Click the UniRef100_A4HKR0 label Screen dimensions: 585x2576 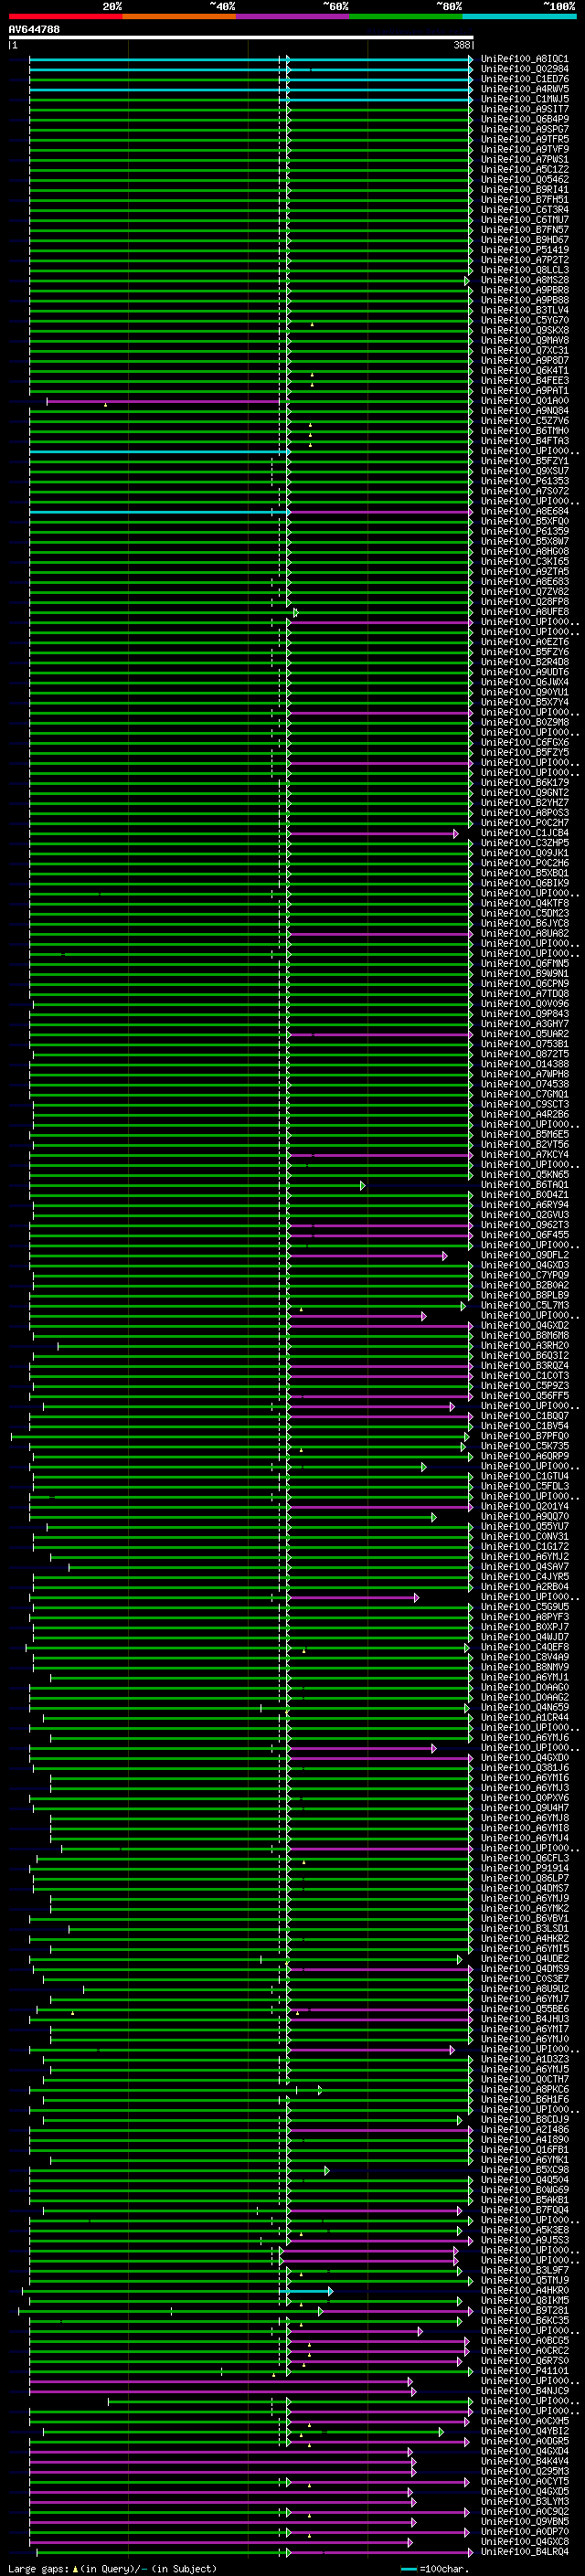coord(524,2291)
